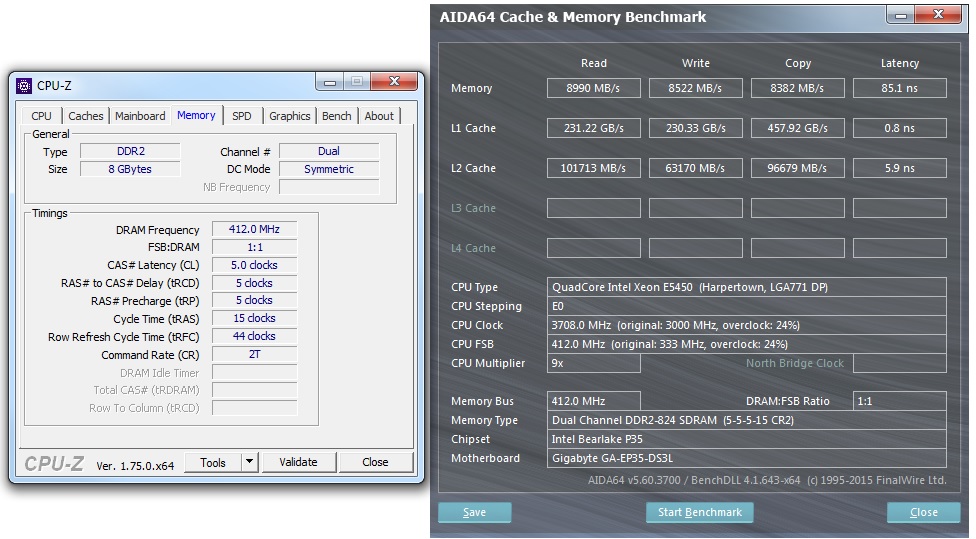Close AIDA64 window via title bar X
Viewport: 976px width, 539px height.
point(939,15)
